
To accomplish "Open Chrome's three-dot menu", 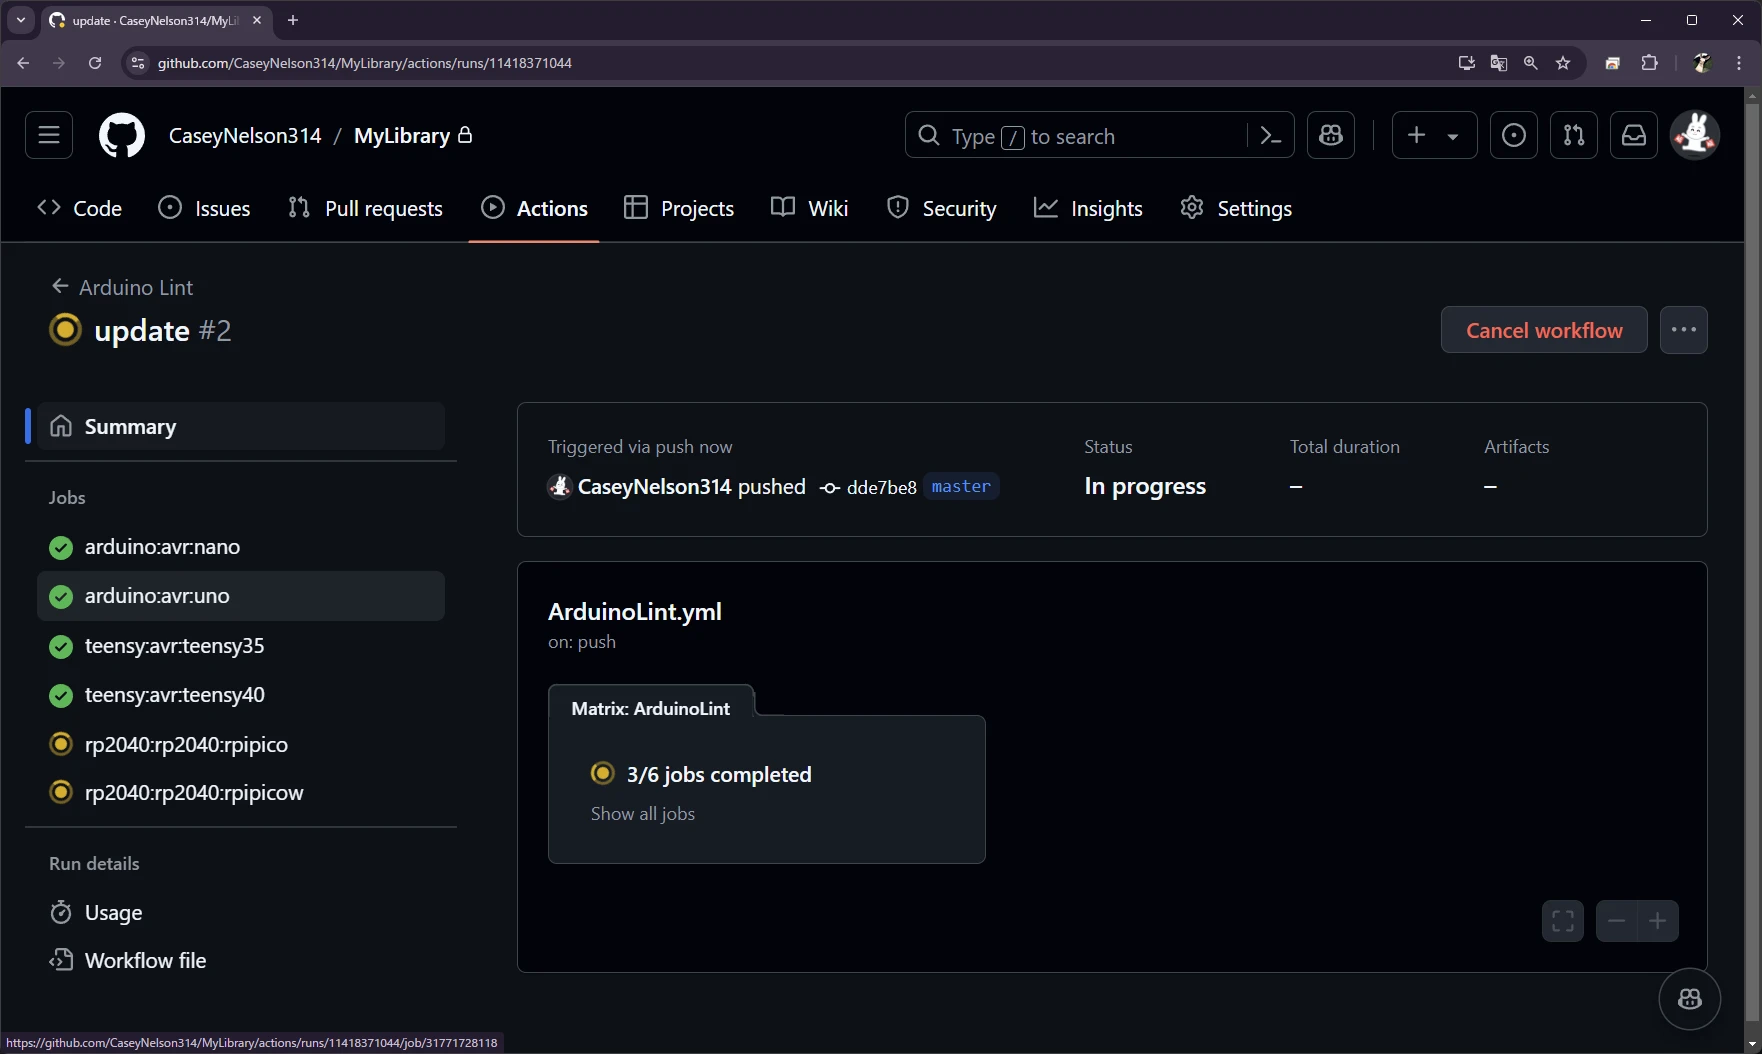I will pos(1739,63).
